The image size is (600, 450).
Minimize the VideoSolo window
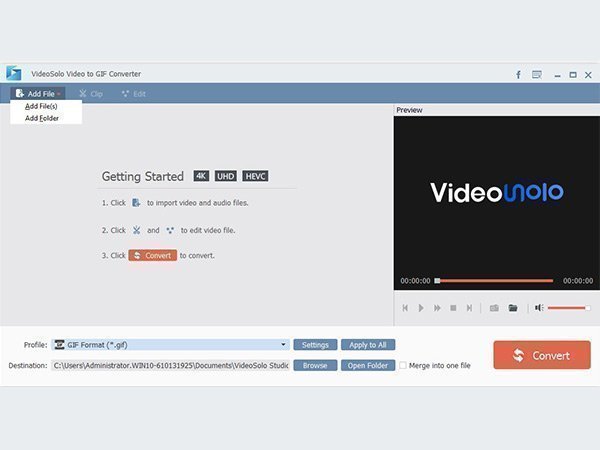[558, 75]
